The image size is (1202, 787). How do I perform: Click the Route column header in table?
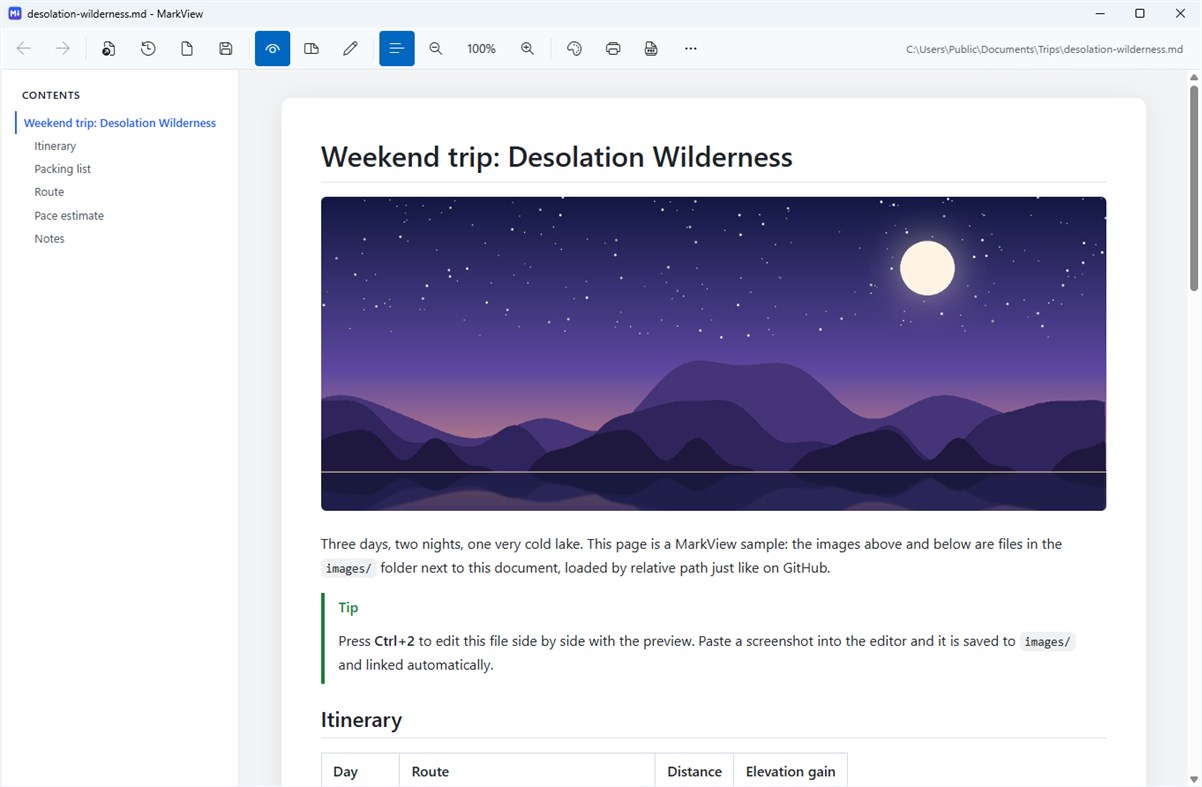(x=430, y=772)
